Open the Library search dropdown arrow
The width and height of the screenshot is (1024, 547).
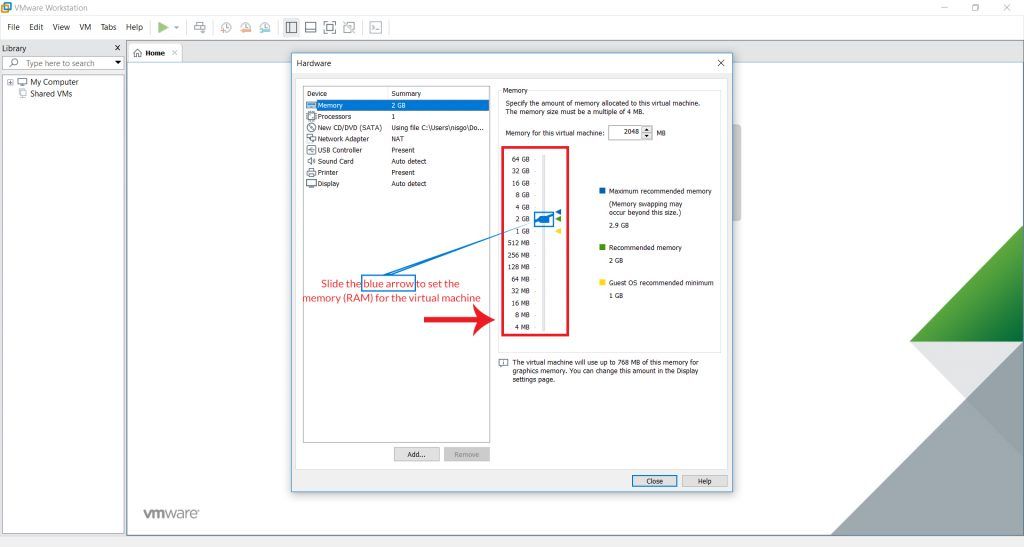coord(118,63)
